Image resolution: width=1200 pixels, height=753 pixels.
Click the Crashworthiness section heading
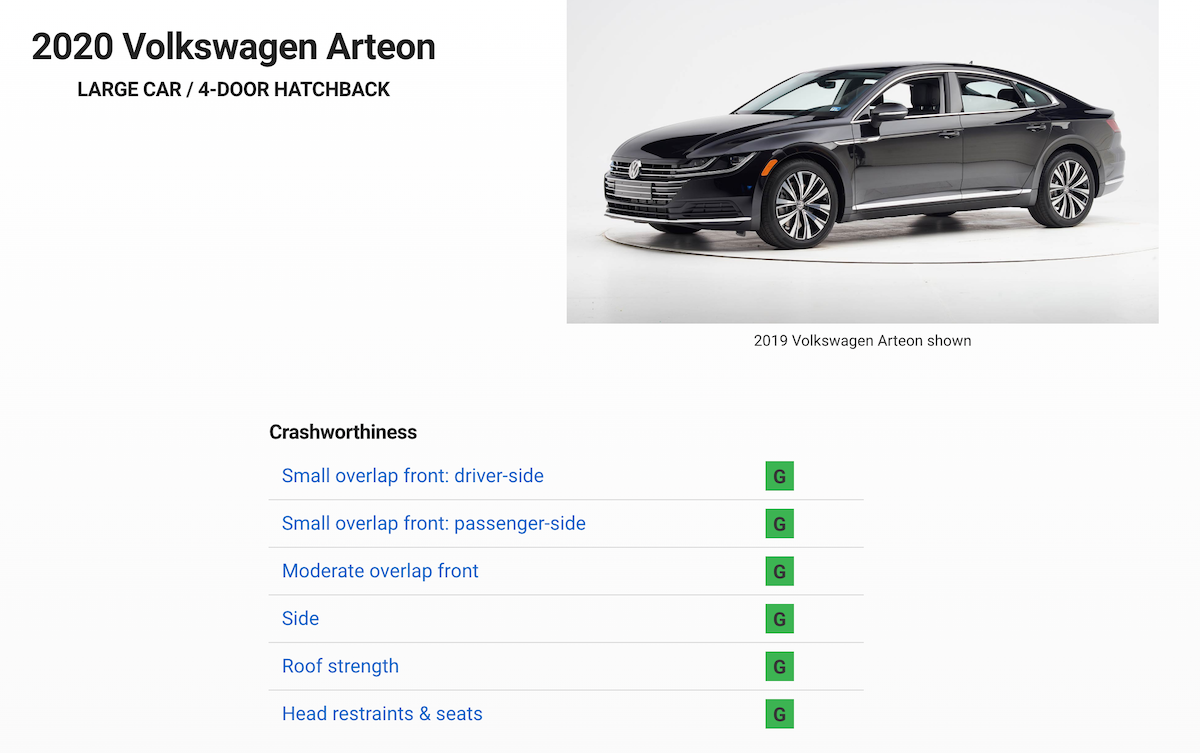[343, 432]
